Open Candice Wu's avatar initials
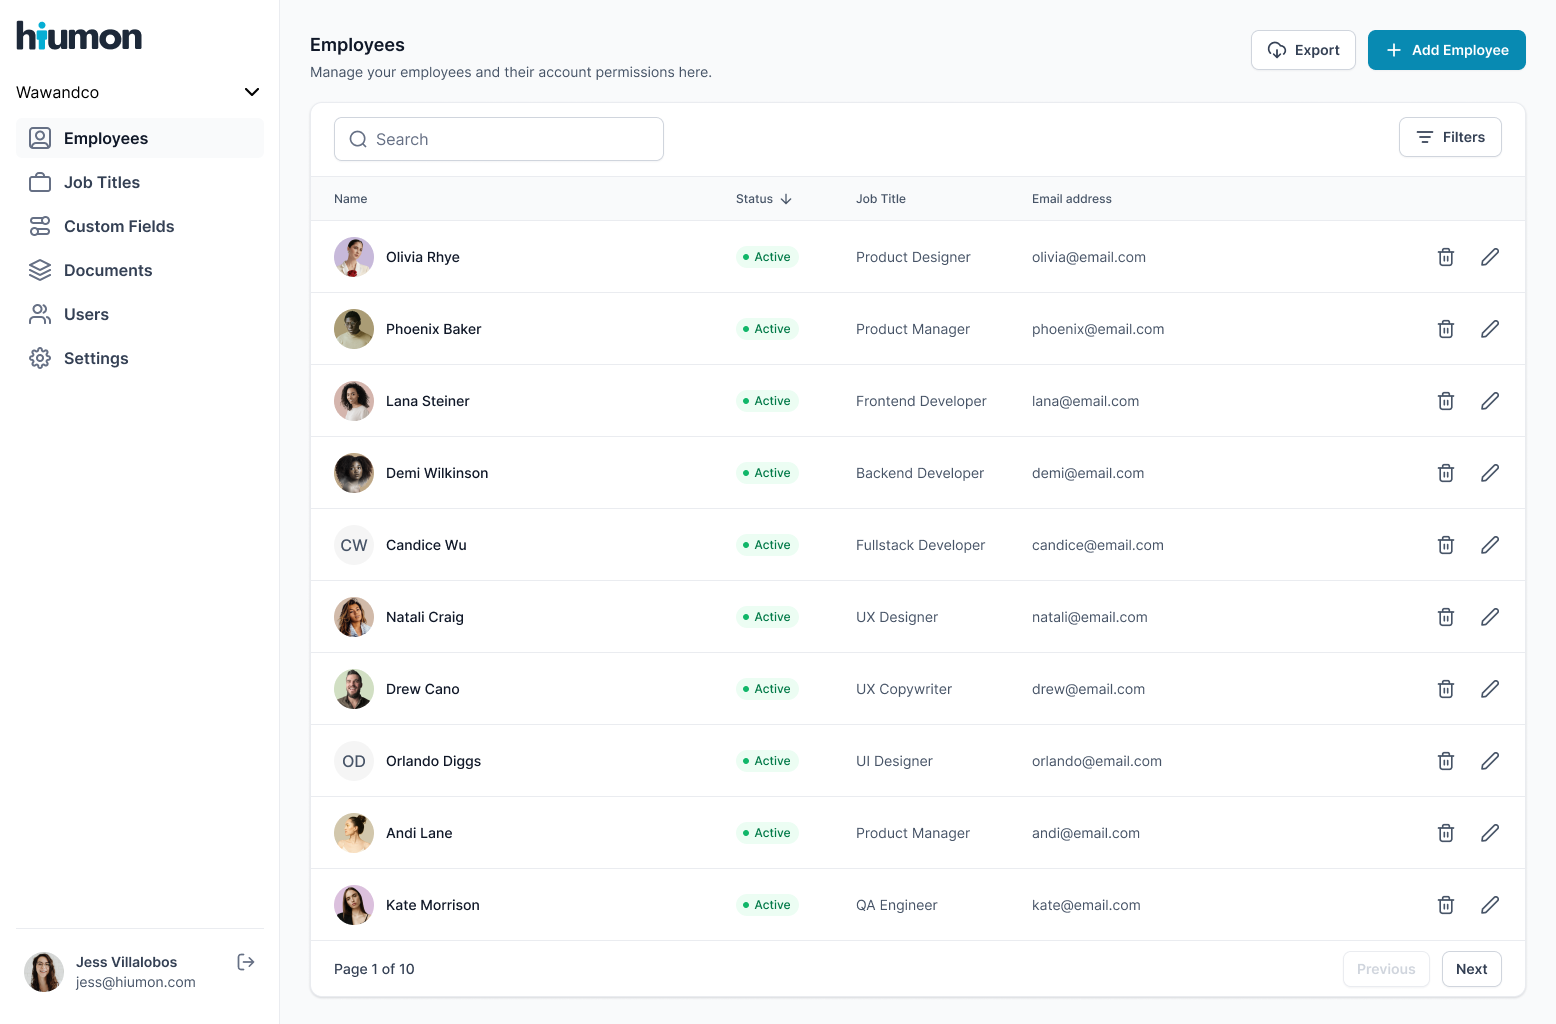1556x1024 pixels. pos(353,545)
